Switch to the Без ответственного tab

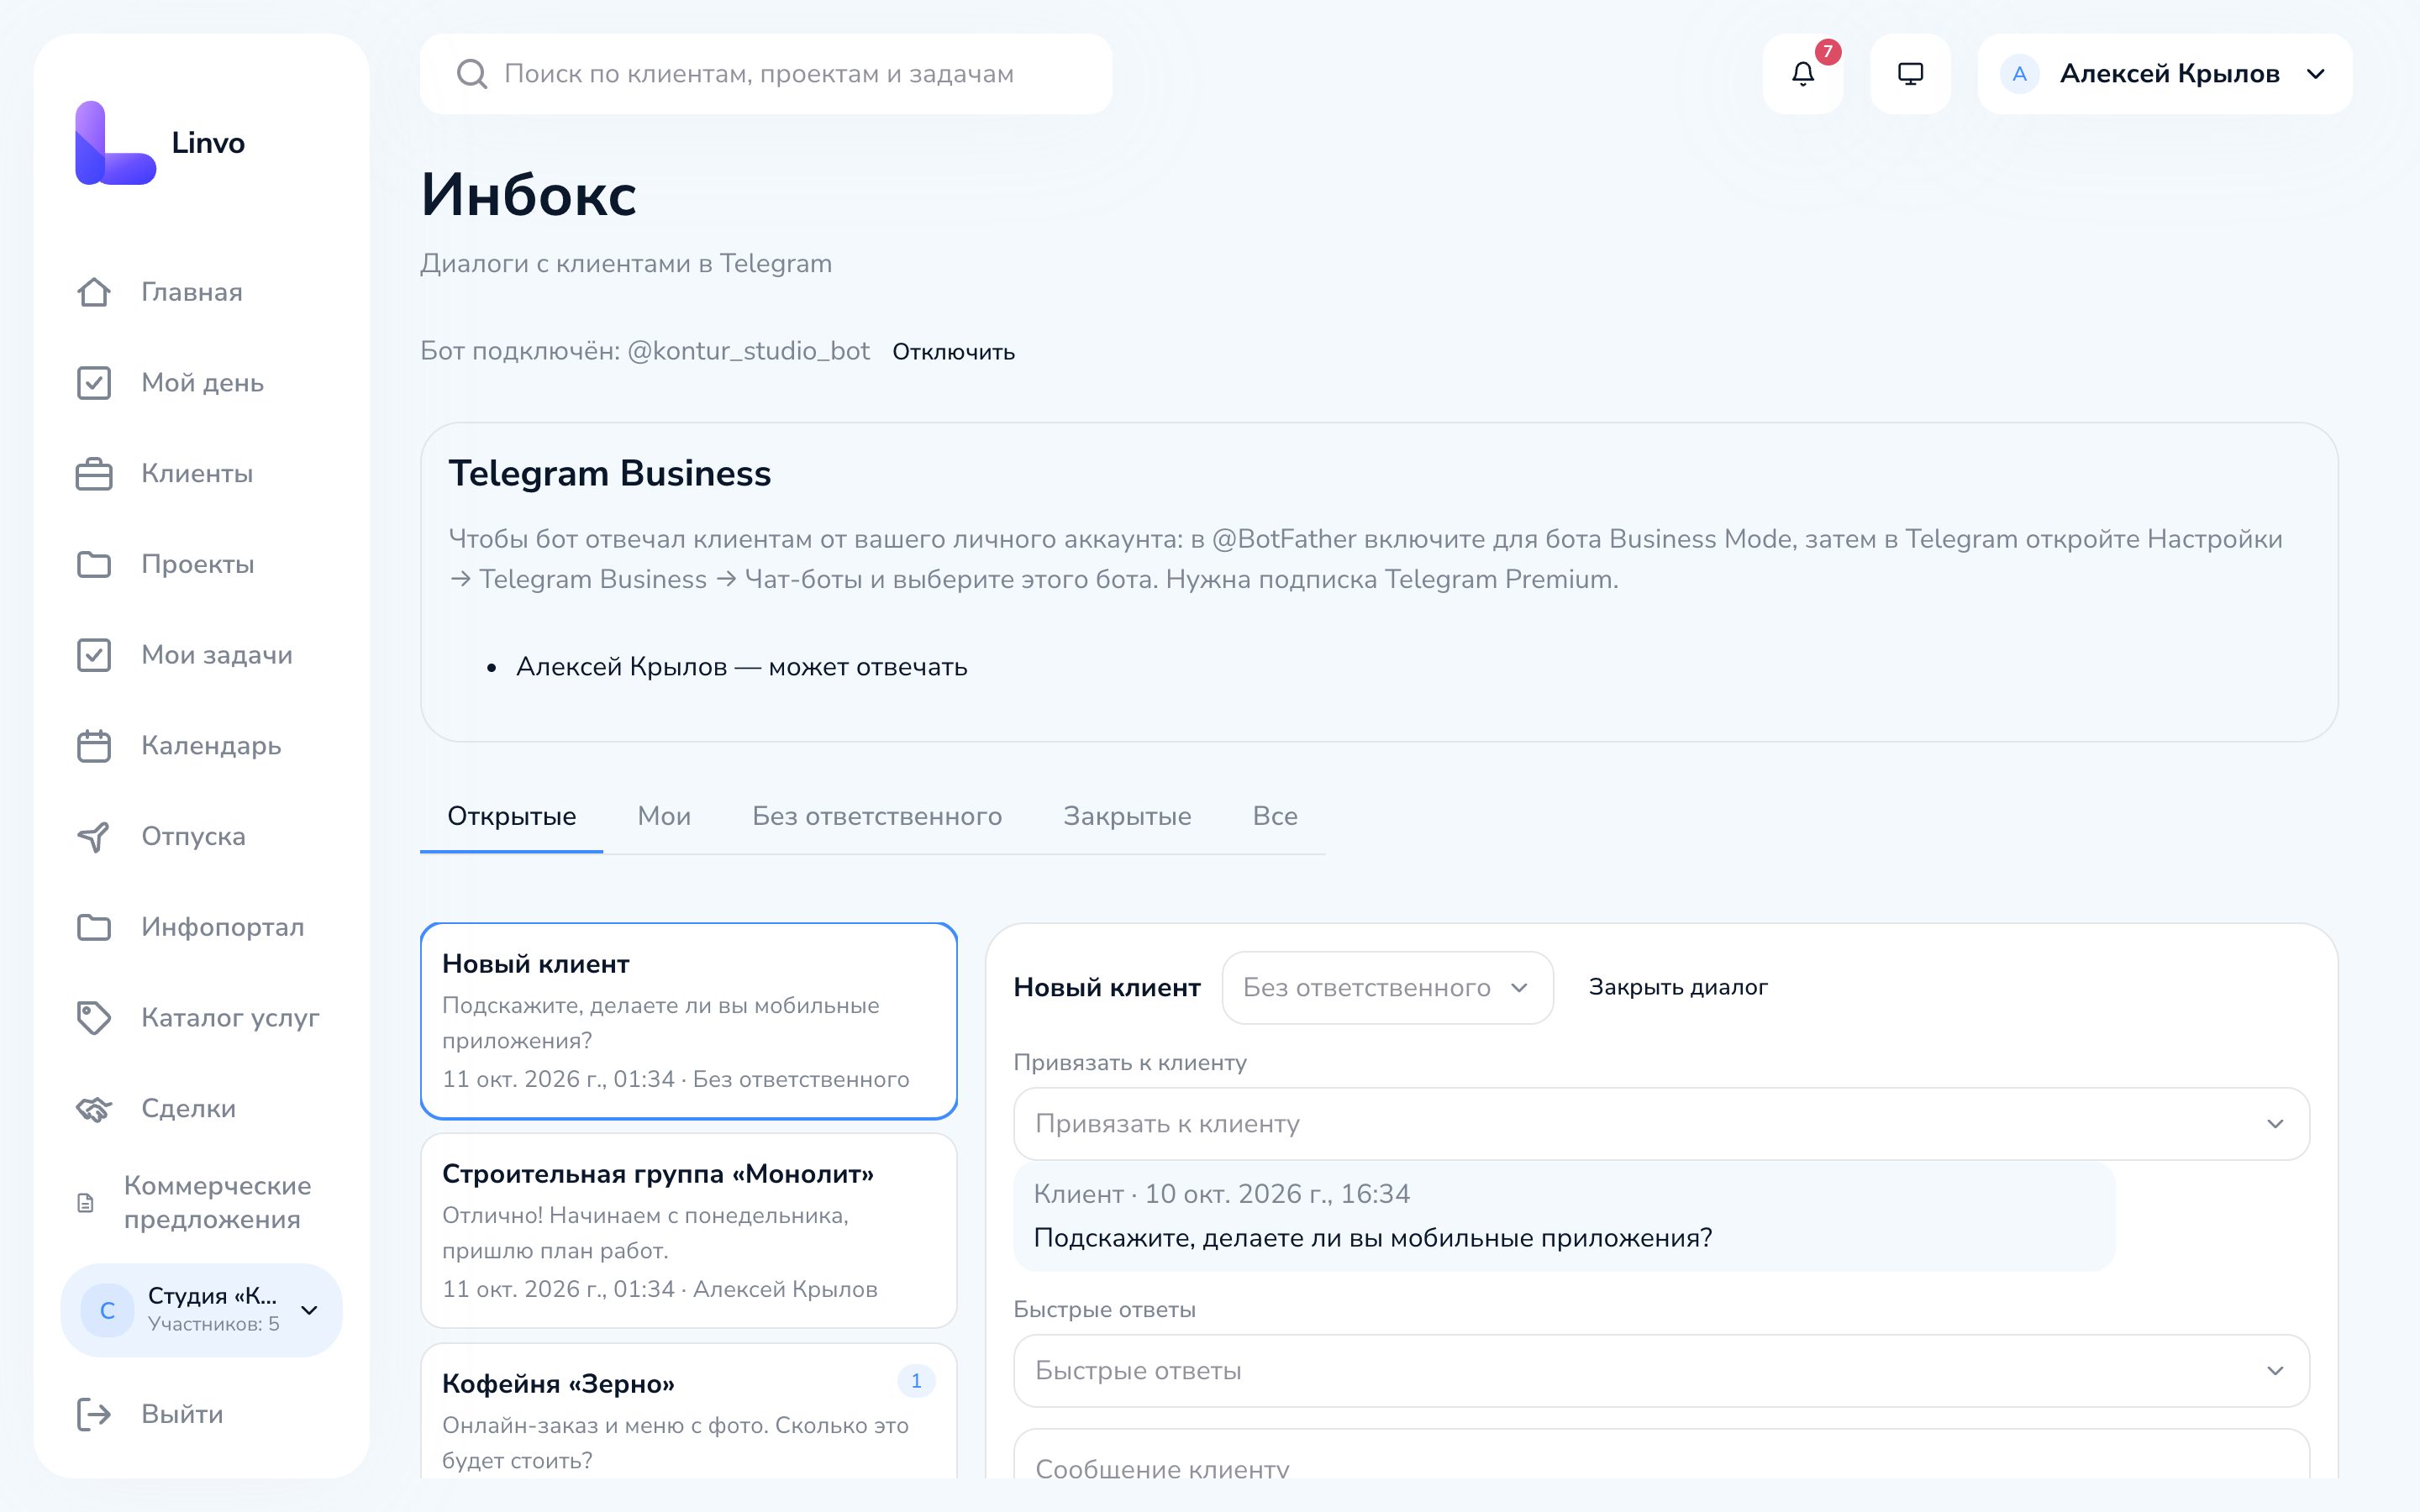(877, 816)
